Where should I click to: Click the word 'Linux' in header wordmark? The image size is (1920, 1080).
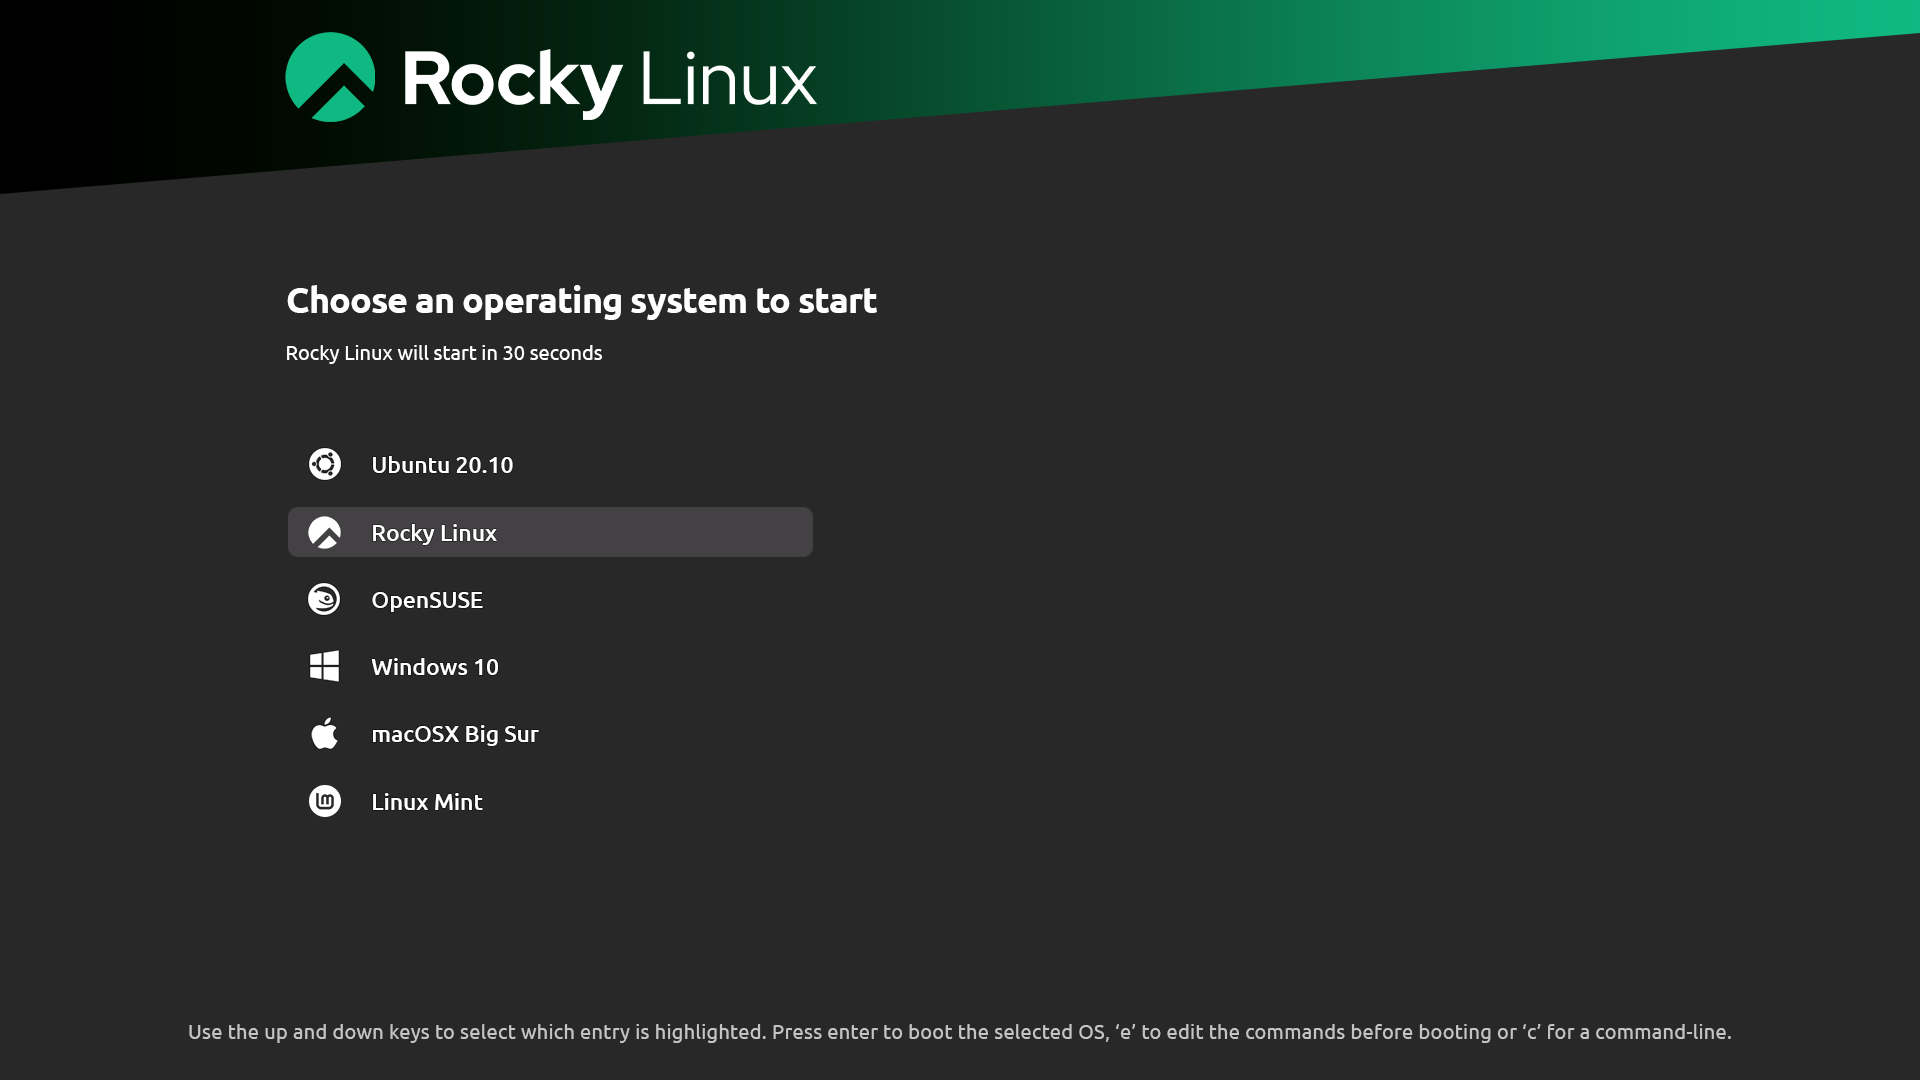728,79
